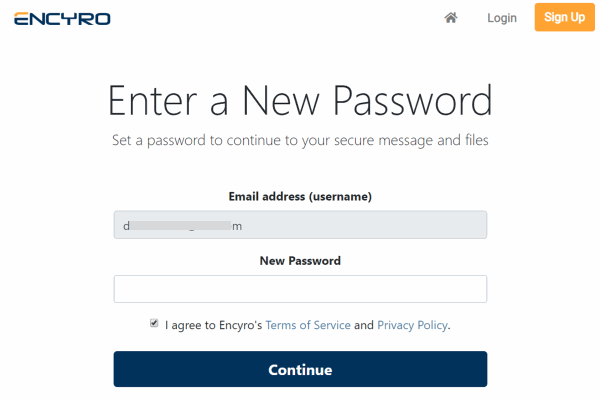Screen dimensions: 600x401
Task: Click the redacted gray part of email
Action: click(x=181, y=225)
